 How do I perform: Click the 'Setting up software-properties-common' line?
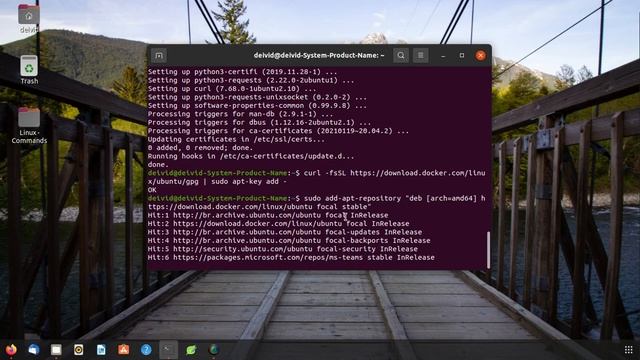point(257,105)
